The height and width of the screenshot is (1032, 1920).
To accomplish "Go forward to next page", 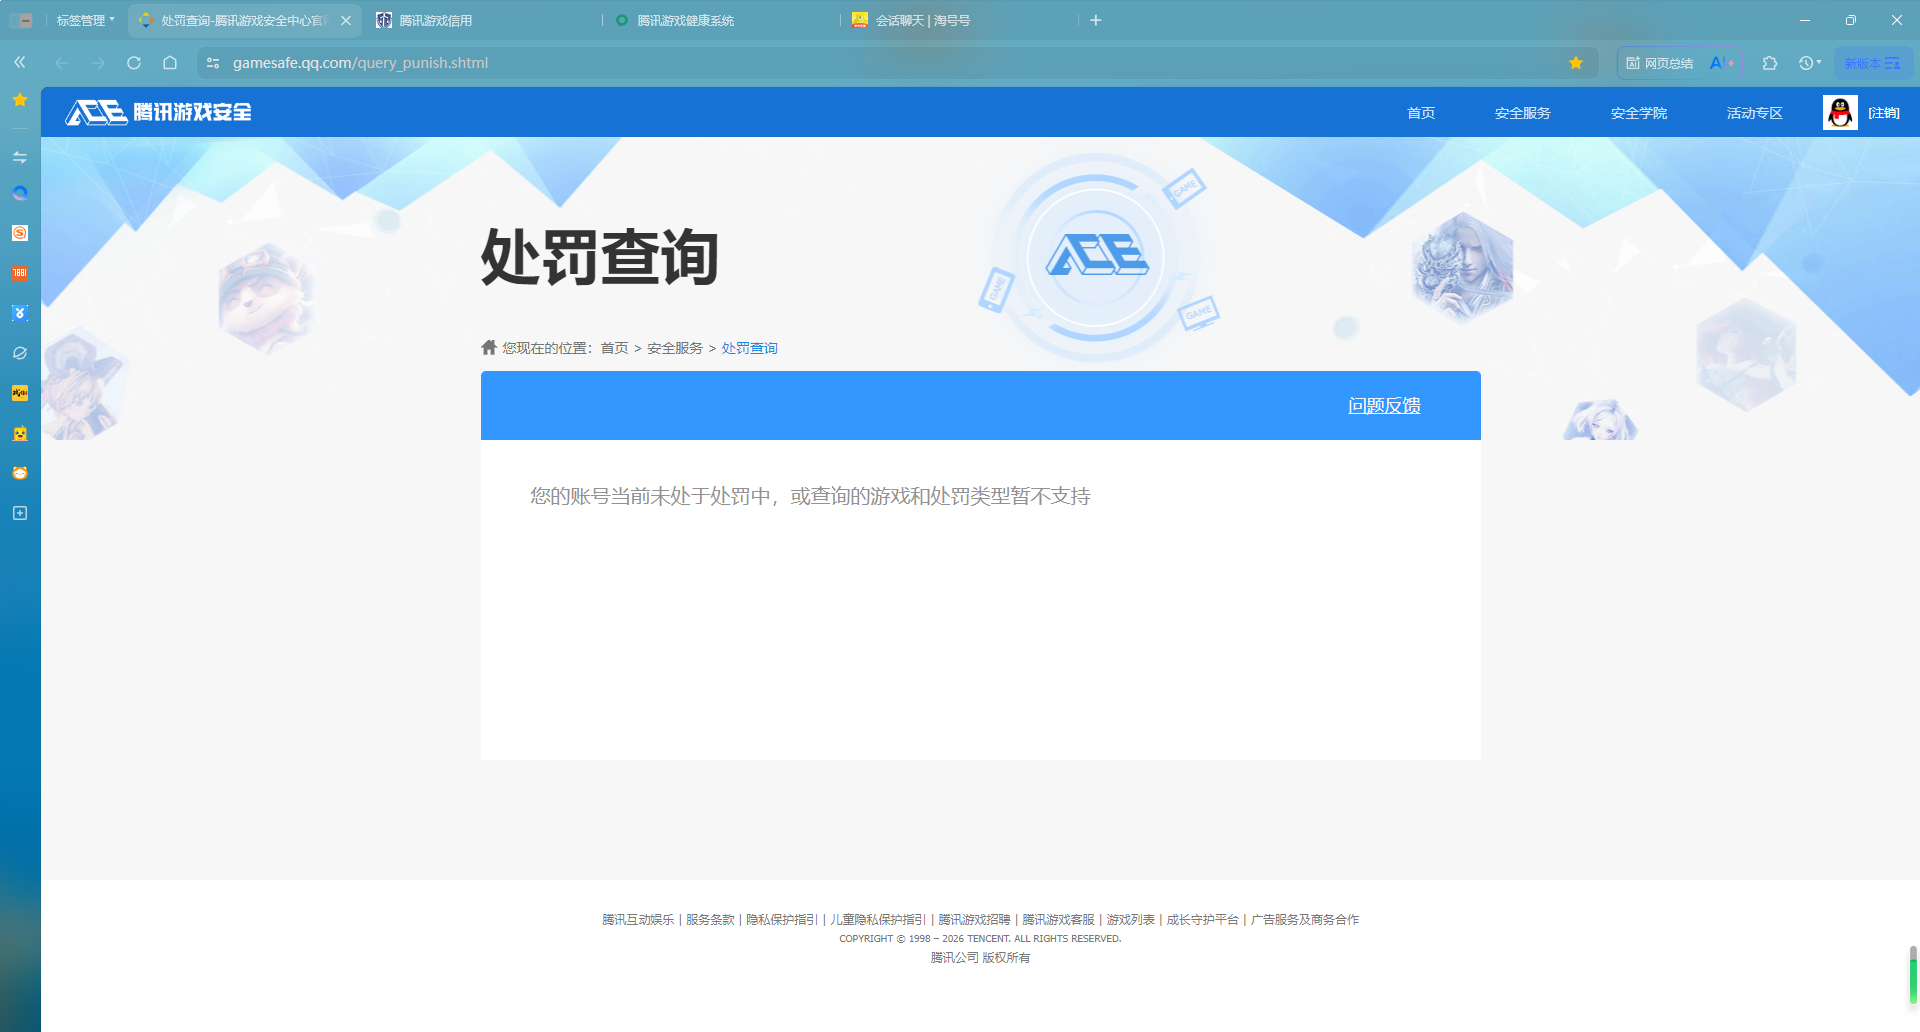I will 98,62.
